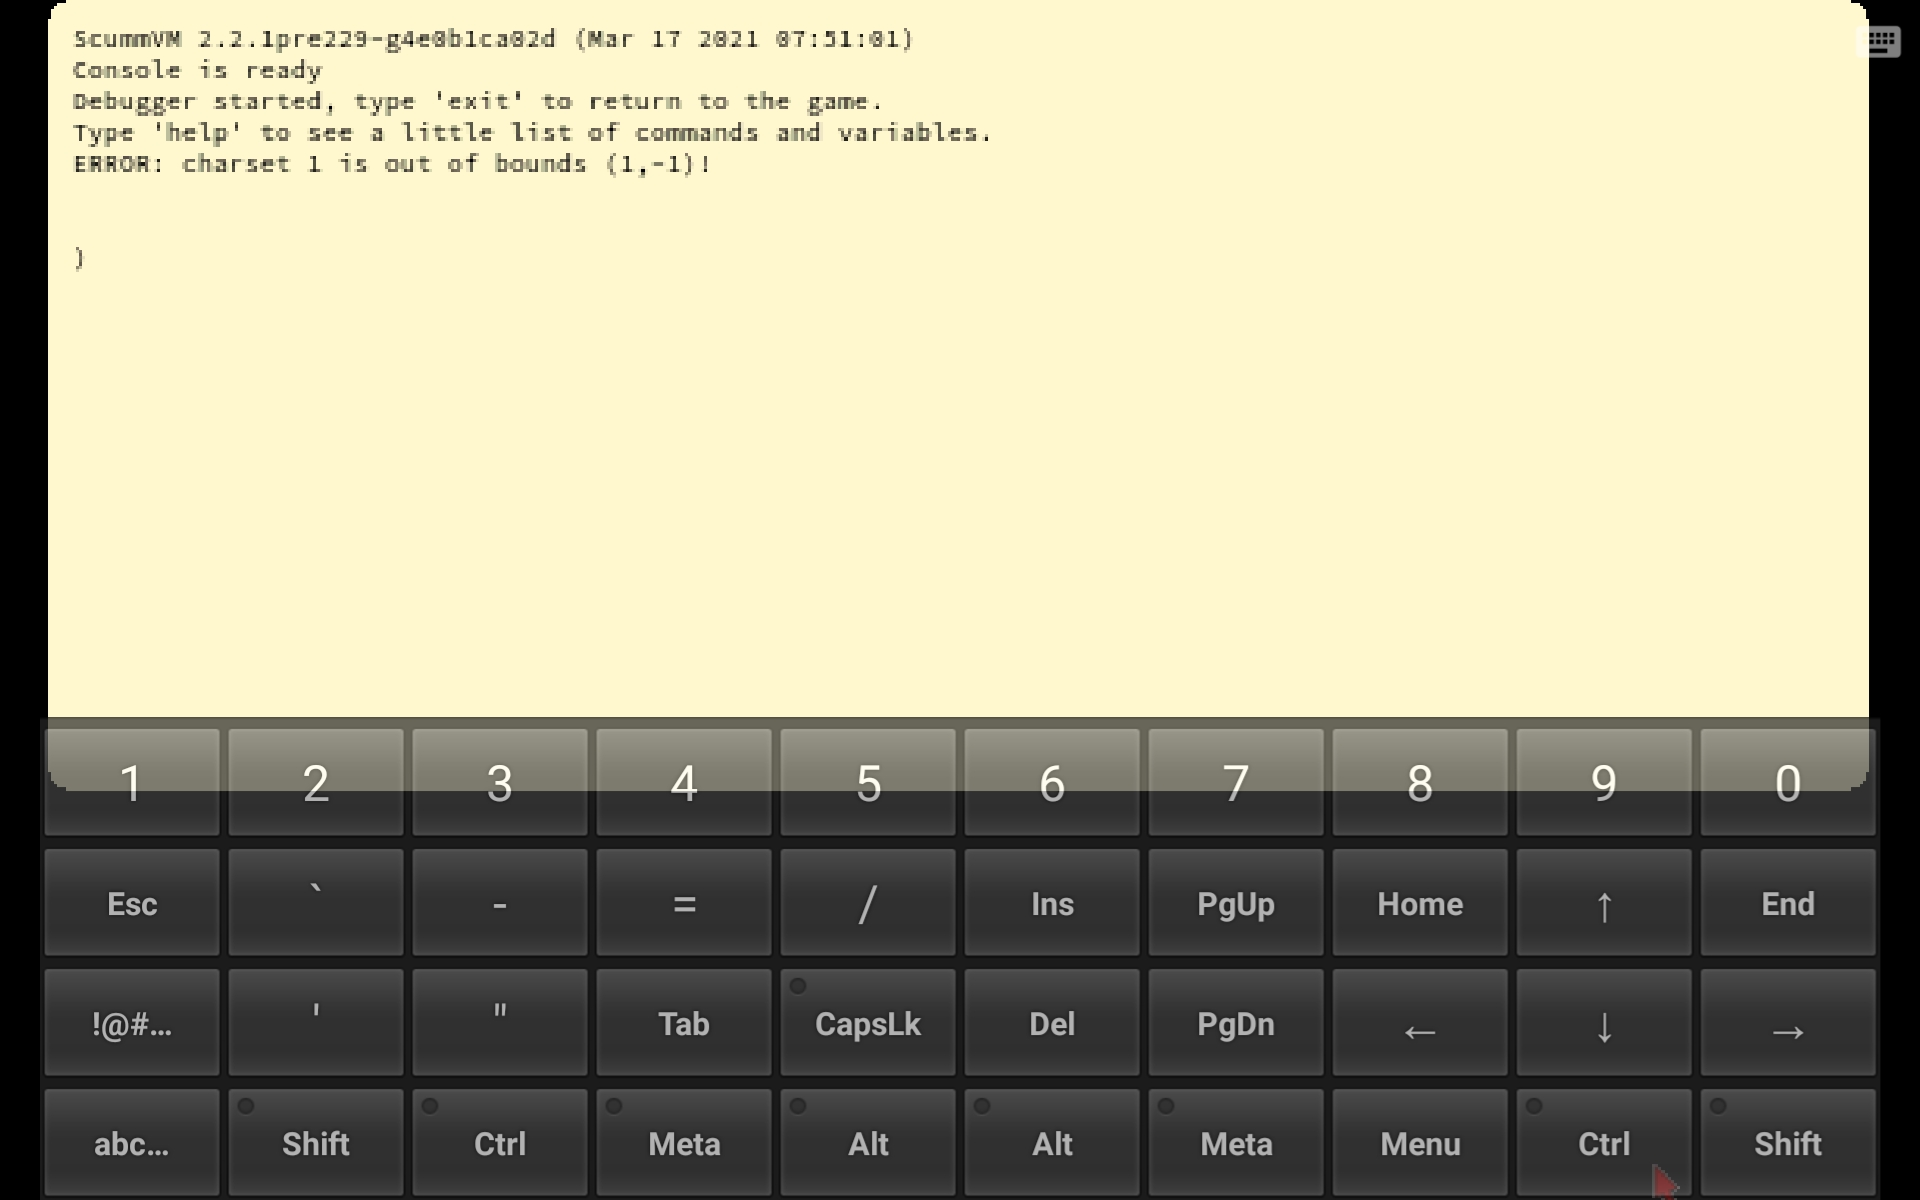Image resolution: width=1920 pixels, height=1200 pixels.
Task: Switch to the abc... letters layout
Action: [x=132, y=1142]
